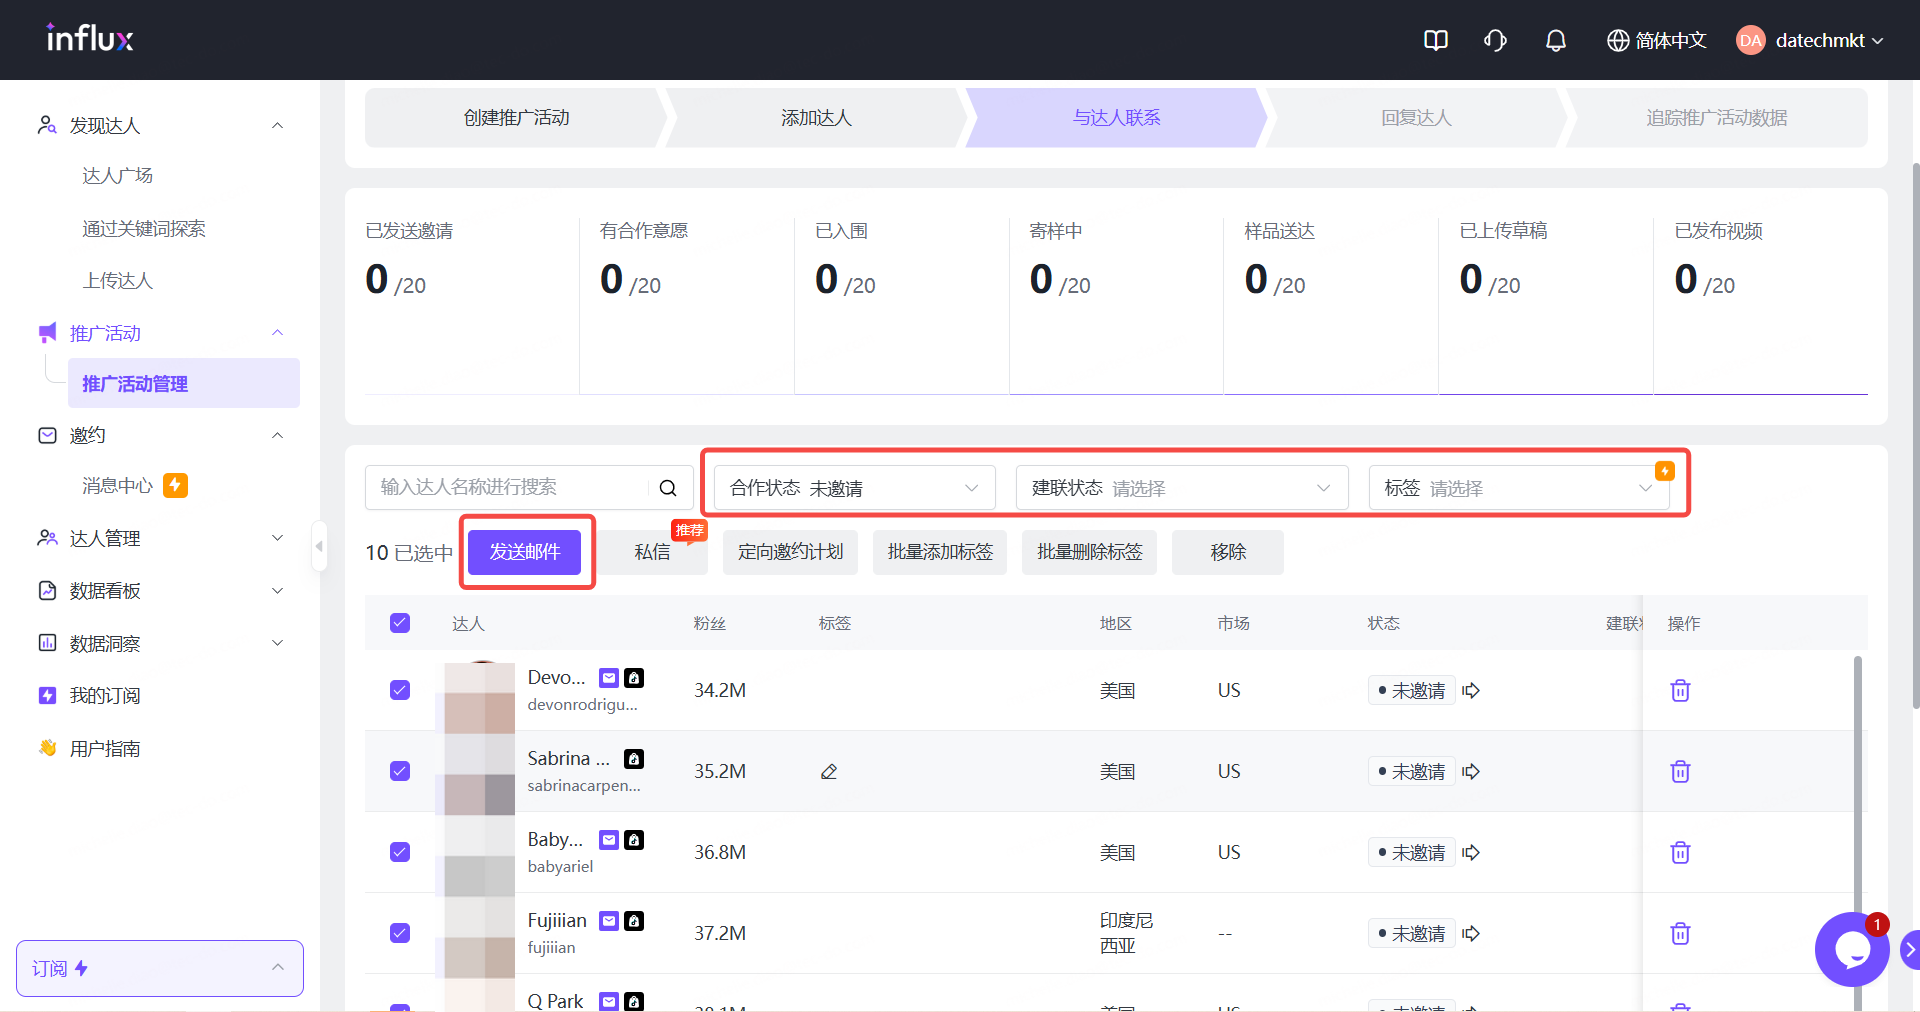Screen dimensions: 1920x1012
Task: Expand the 达人管理 sidebar section
Action: click(x=160, y=538)
